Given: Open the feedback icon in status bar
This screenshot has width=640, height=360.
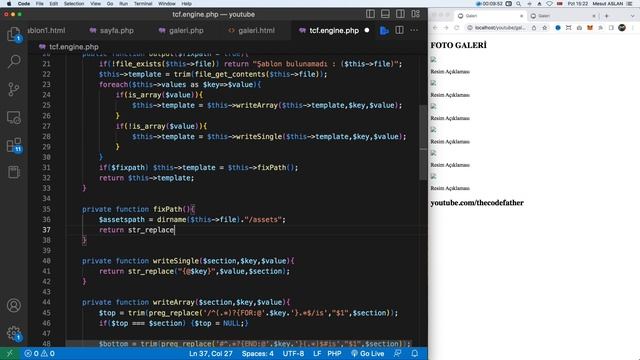Looking at the screenshot, I should (x=397, y=353).
